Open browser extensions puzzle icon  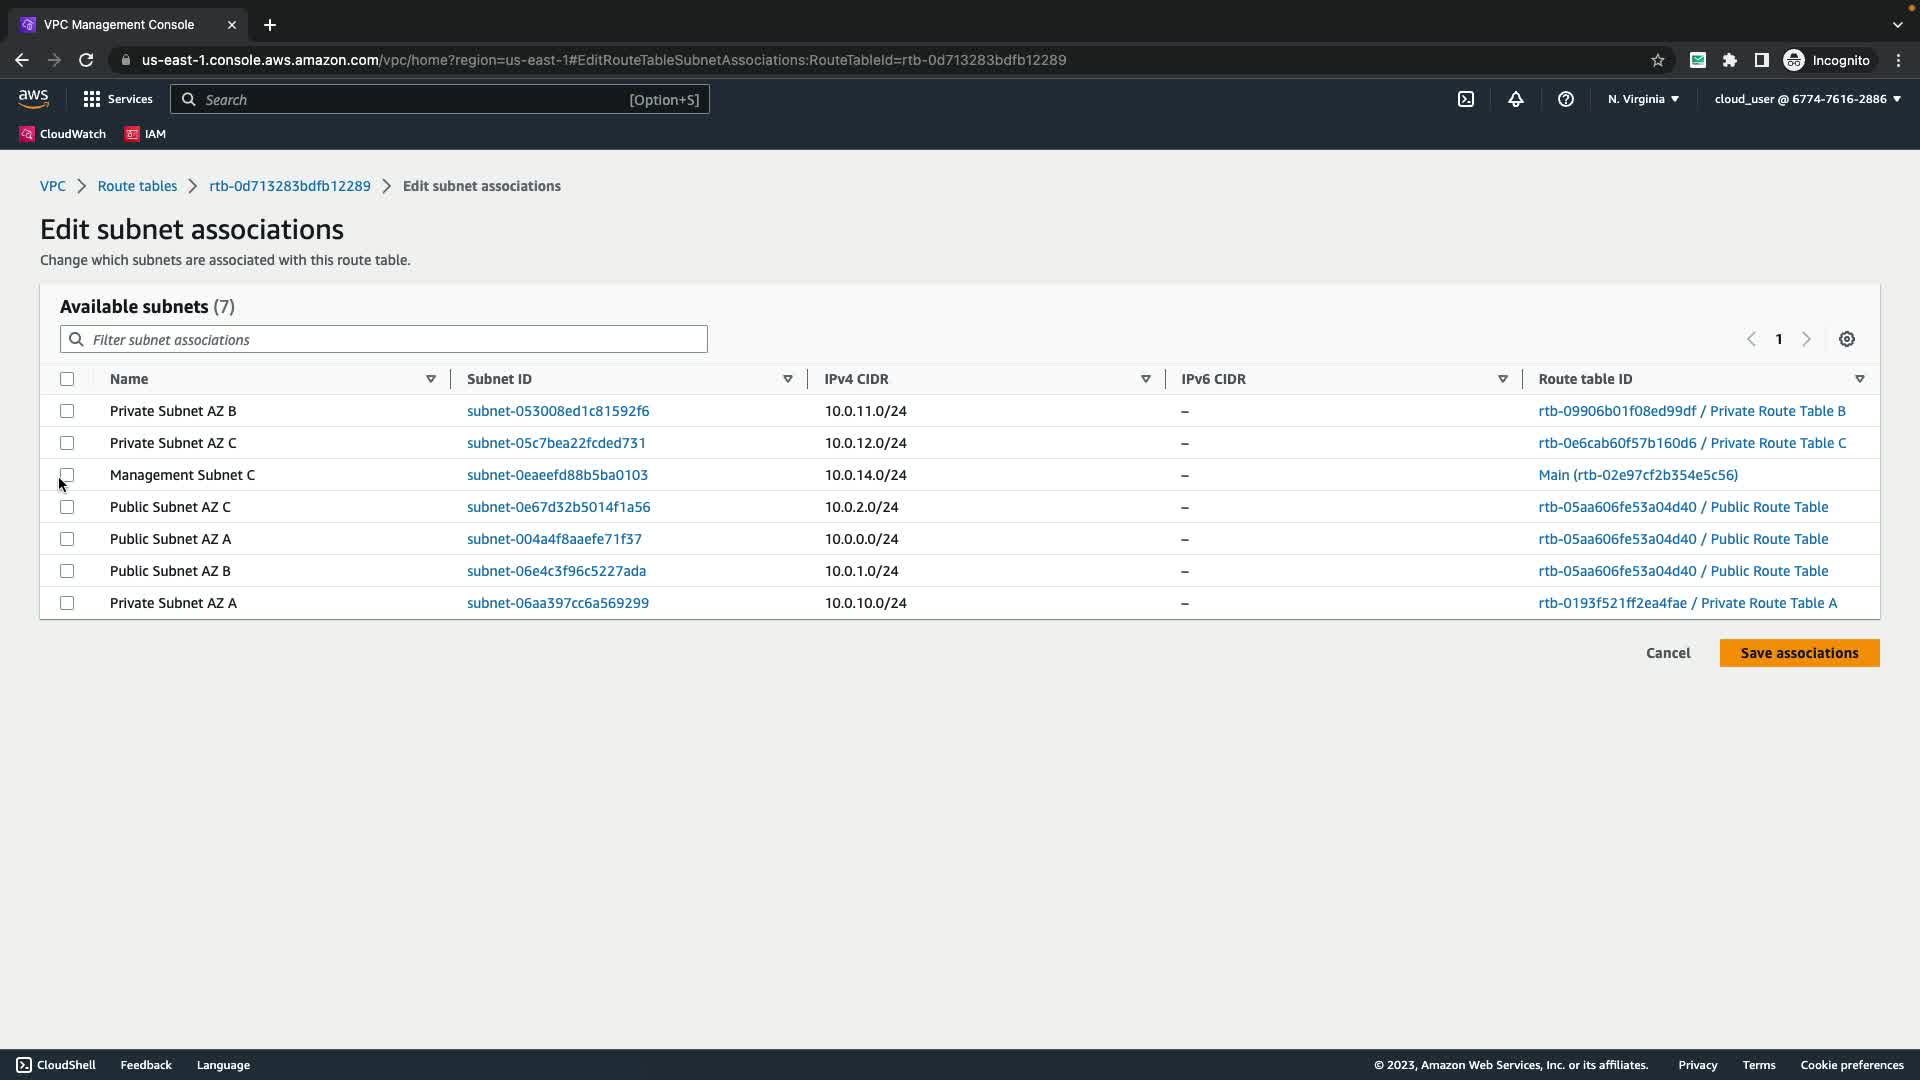click(x=1730, y=60)
